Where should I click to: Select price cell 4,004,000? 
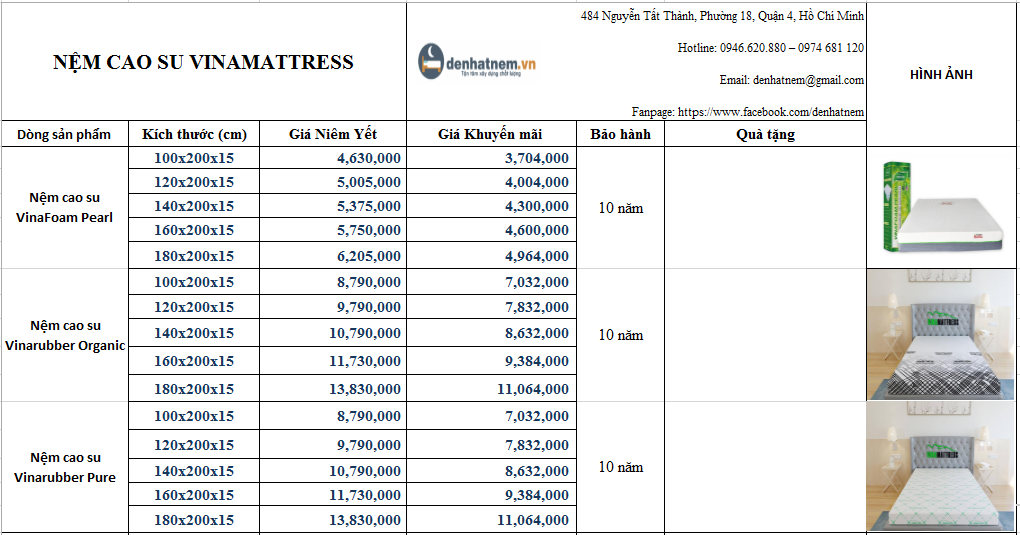[x=491, y=182]
